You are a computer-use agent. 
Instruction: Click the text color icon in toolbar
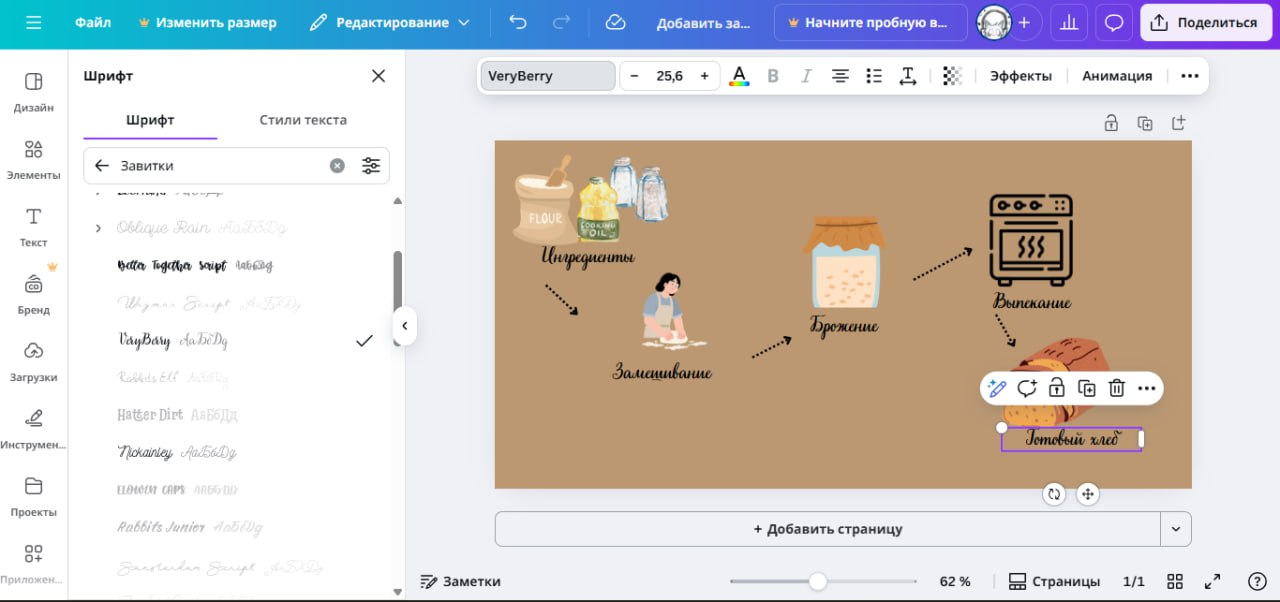coord(739,76)
